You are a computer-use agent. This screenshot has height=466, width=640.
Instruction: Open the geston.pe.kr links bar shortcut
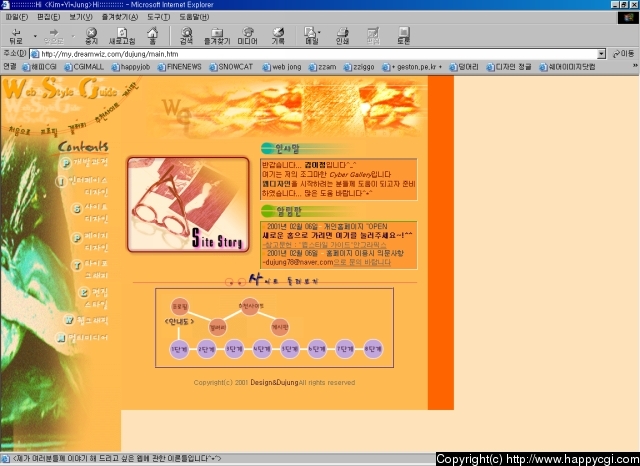pos(412,67)
